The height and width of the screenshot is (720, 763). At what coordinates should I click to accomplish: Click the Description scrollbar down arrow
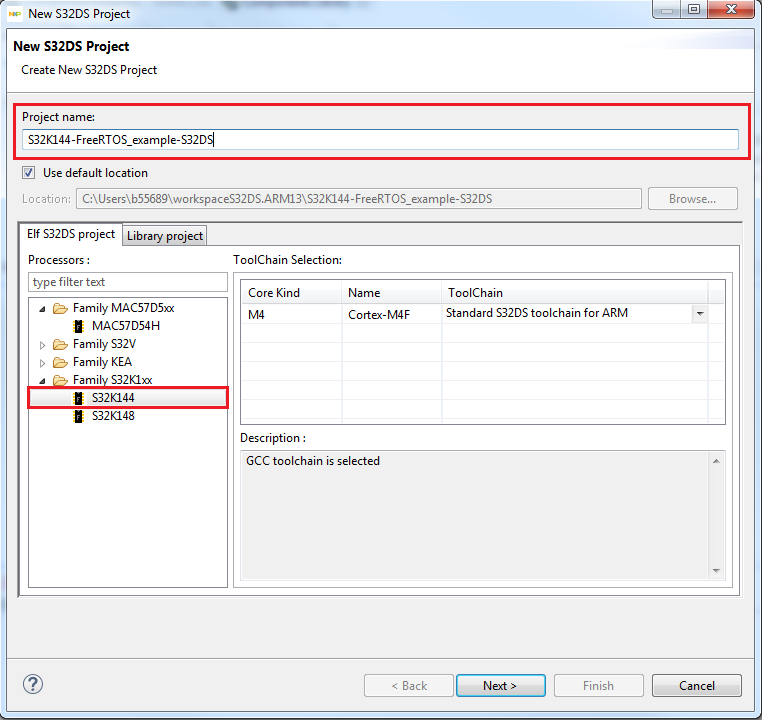716,571
